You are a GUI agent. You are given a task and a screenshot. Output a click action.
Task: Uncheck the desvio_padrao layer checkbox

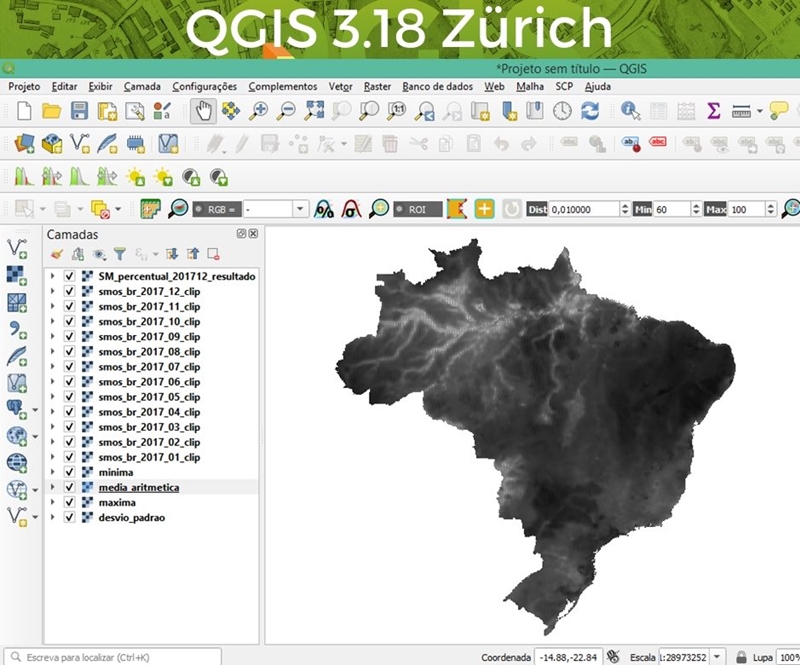pos(69,517)
